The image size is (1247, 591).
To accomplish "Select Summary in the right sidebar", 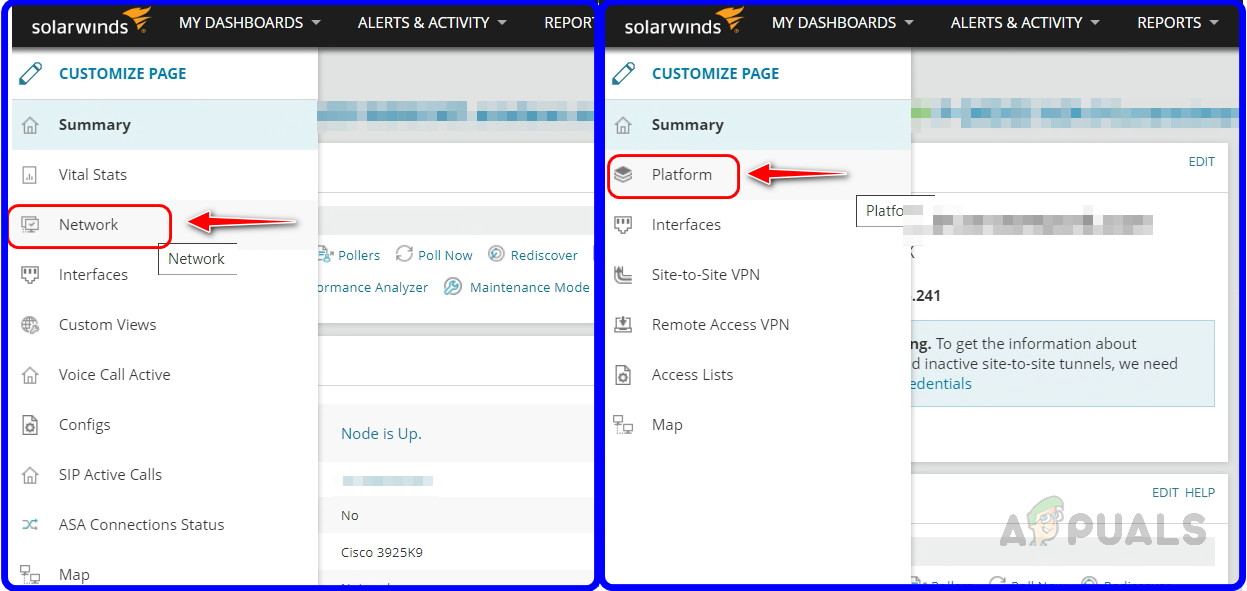I will click(758, 125).
